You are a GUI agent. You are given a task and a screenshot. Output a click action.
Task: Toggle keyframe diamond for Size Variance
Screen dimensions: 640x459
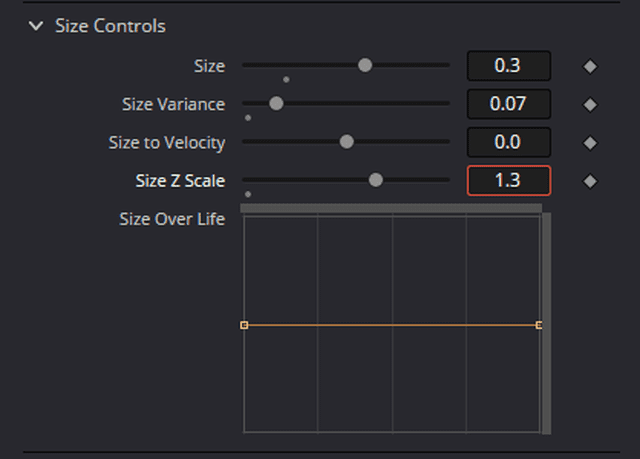[590, 104]
